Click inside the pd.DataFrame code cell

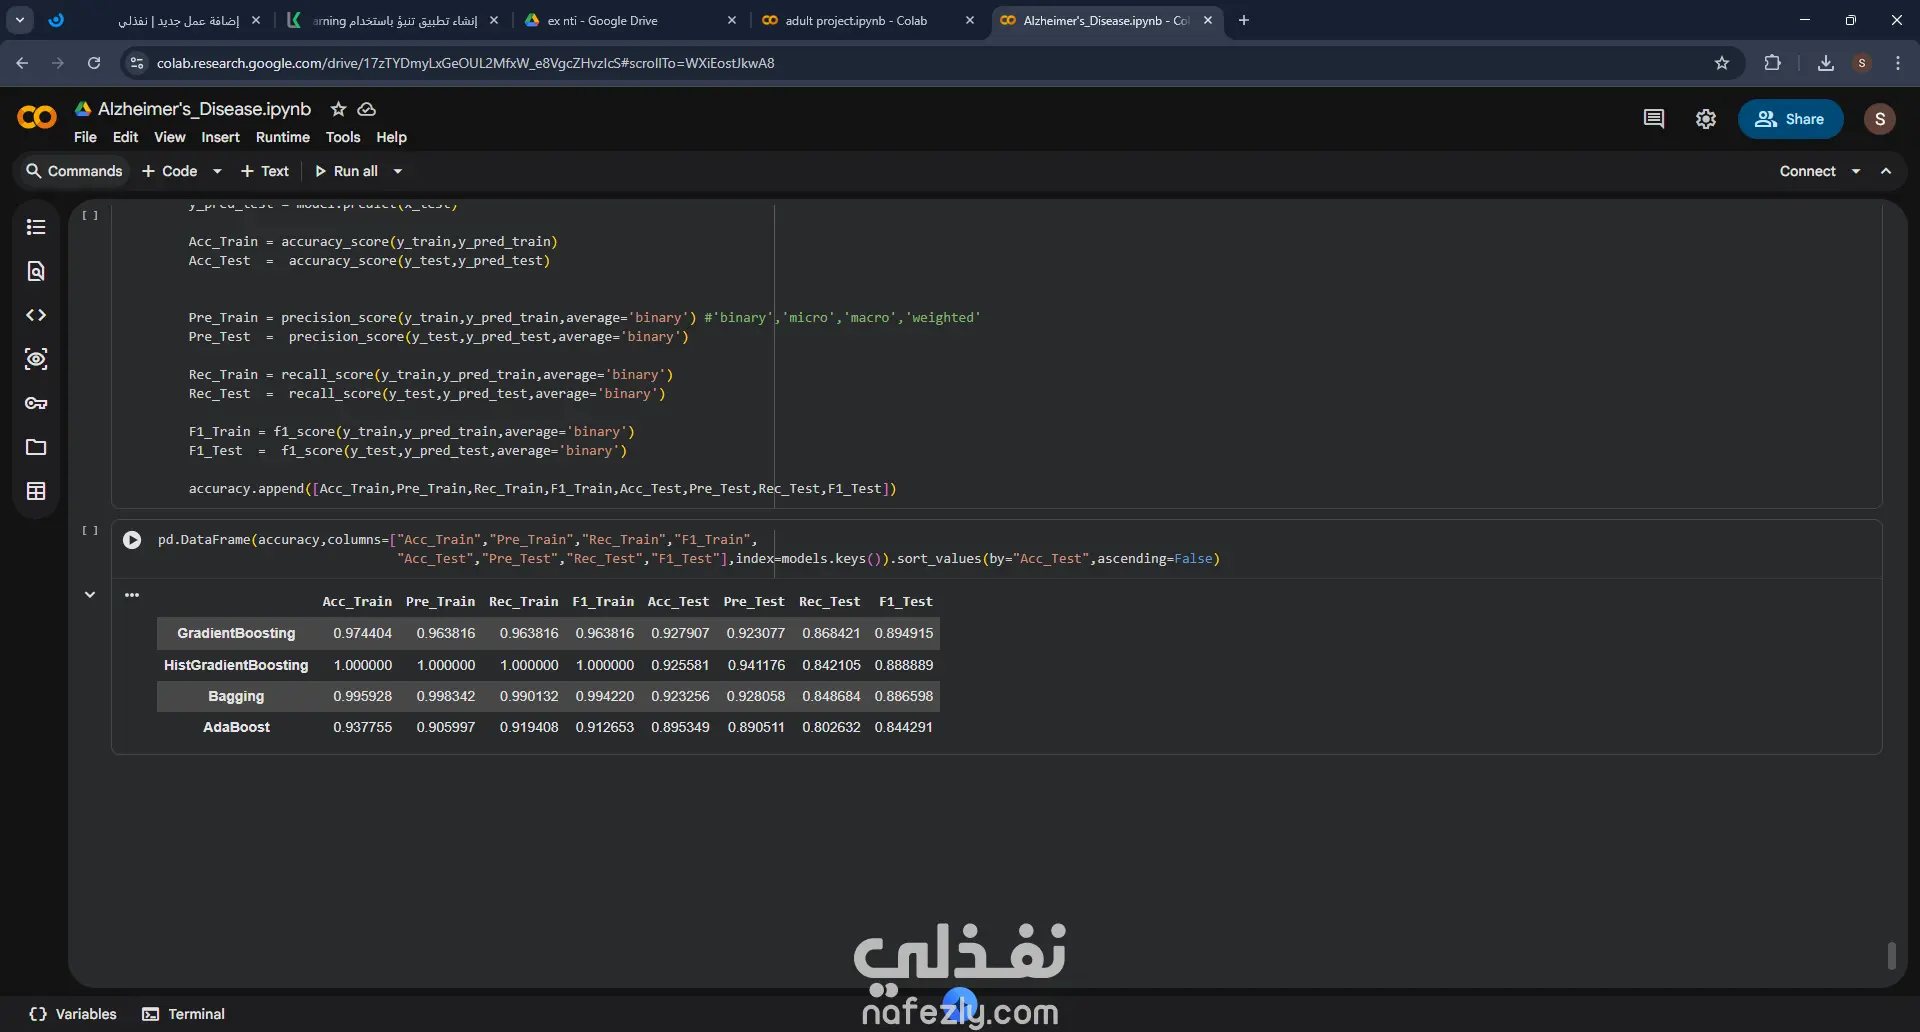pos(996,549)
